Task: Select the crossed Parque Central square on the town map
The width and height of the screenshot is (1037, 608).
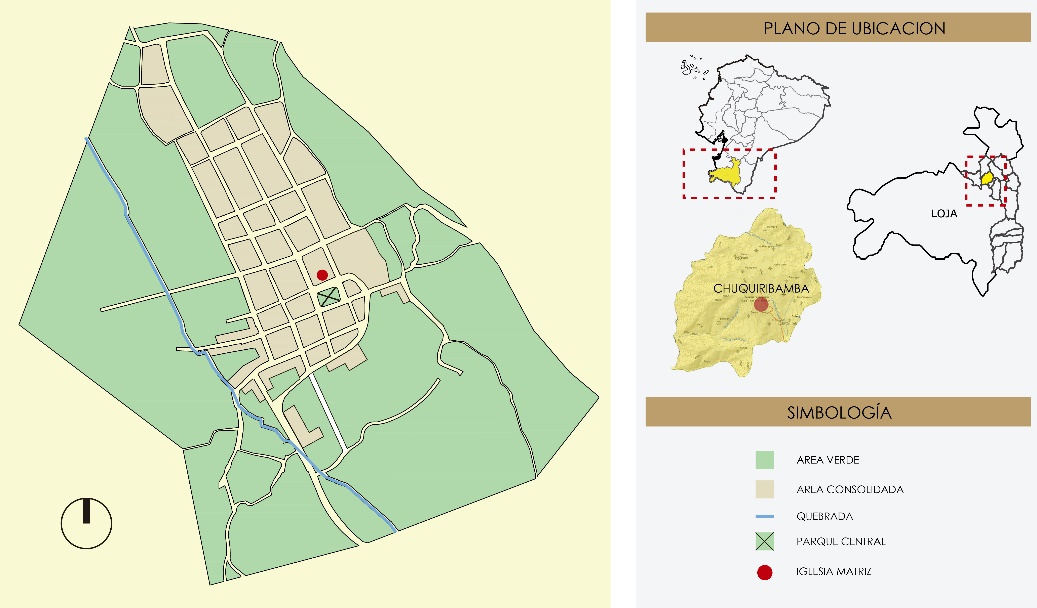Action: [x=329, y=296]
